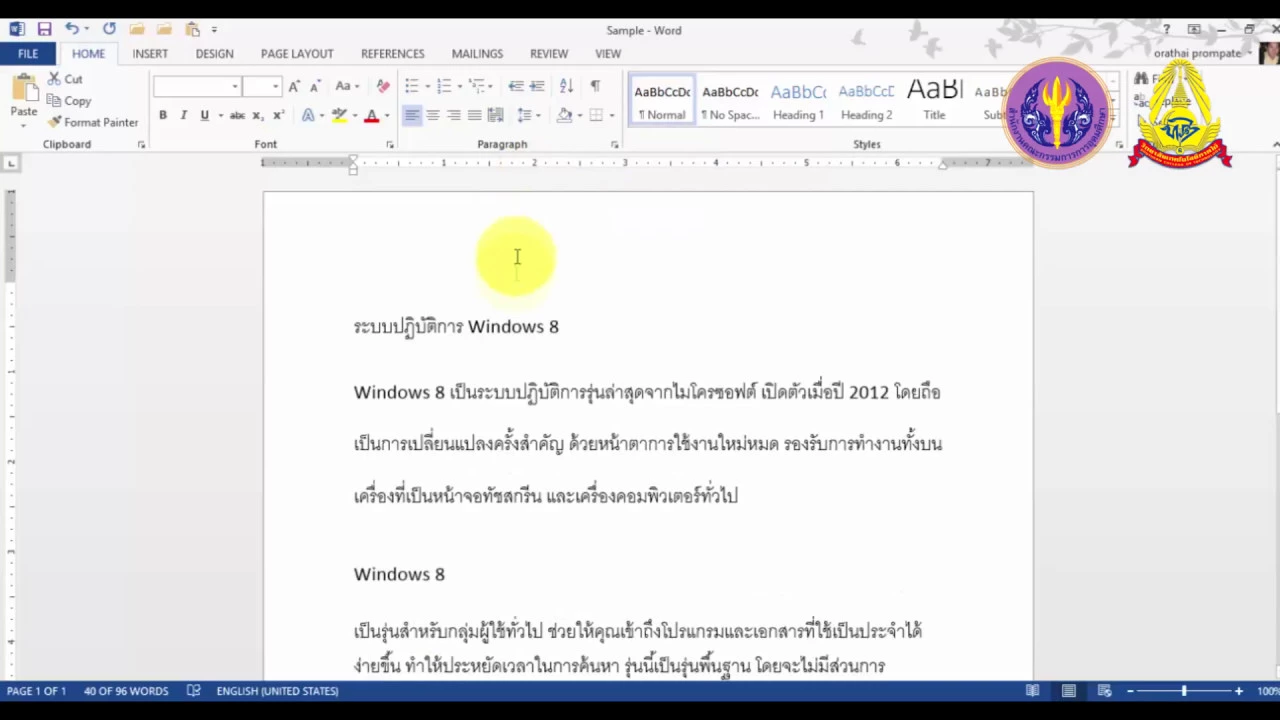Switch to the INSERT tab
The image size is (1280, 720).
[150, 53]
